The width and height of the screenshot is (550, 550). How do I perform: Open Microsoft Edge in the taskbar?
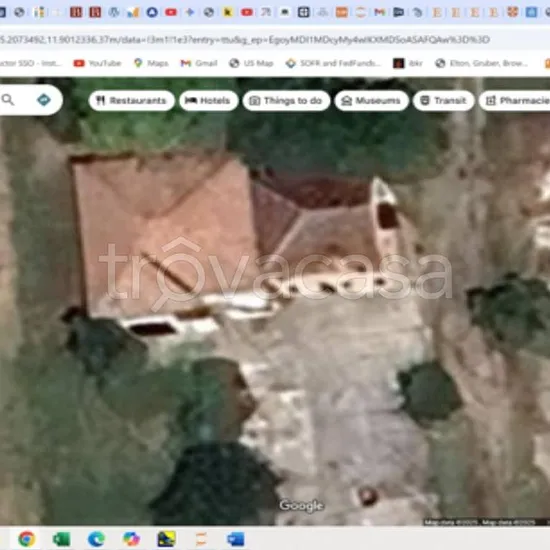(x=96, y=539)
